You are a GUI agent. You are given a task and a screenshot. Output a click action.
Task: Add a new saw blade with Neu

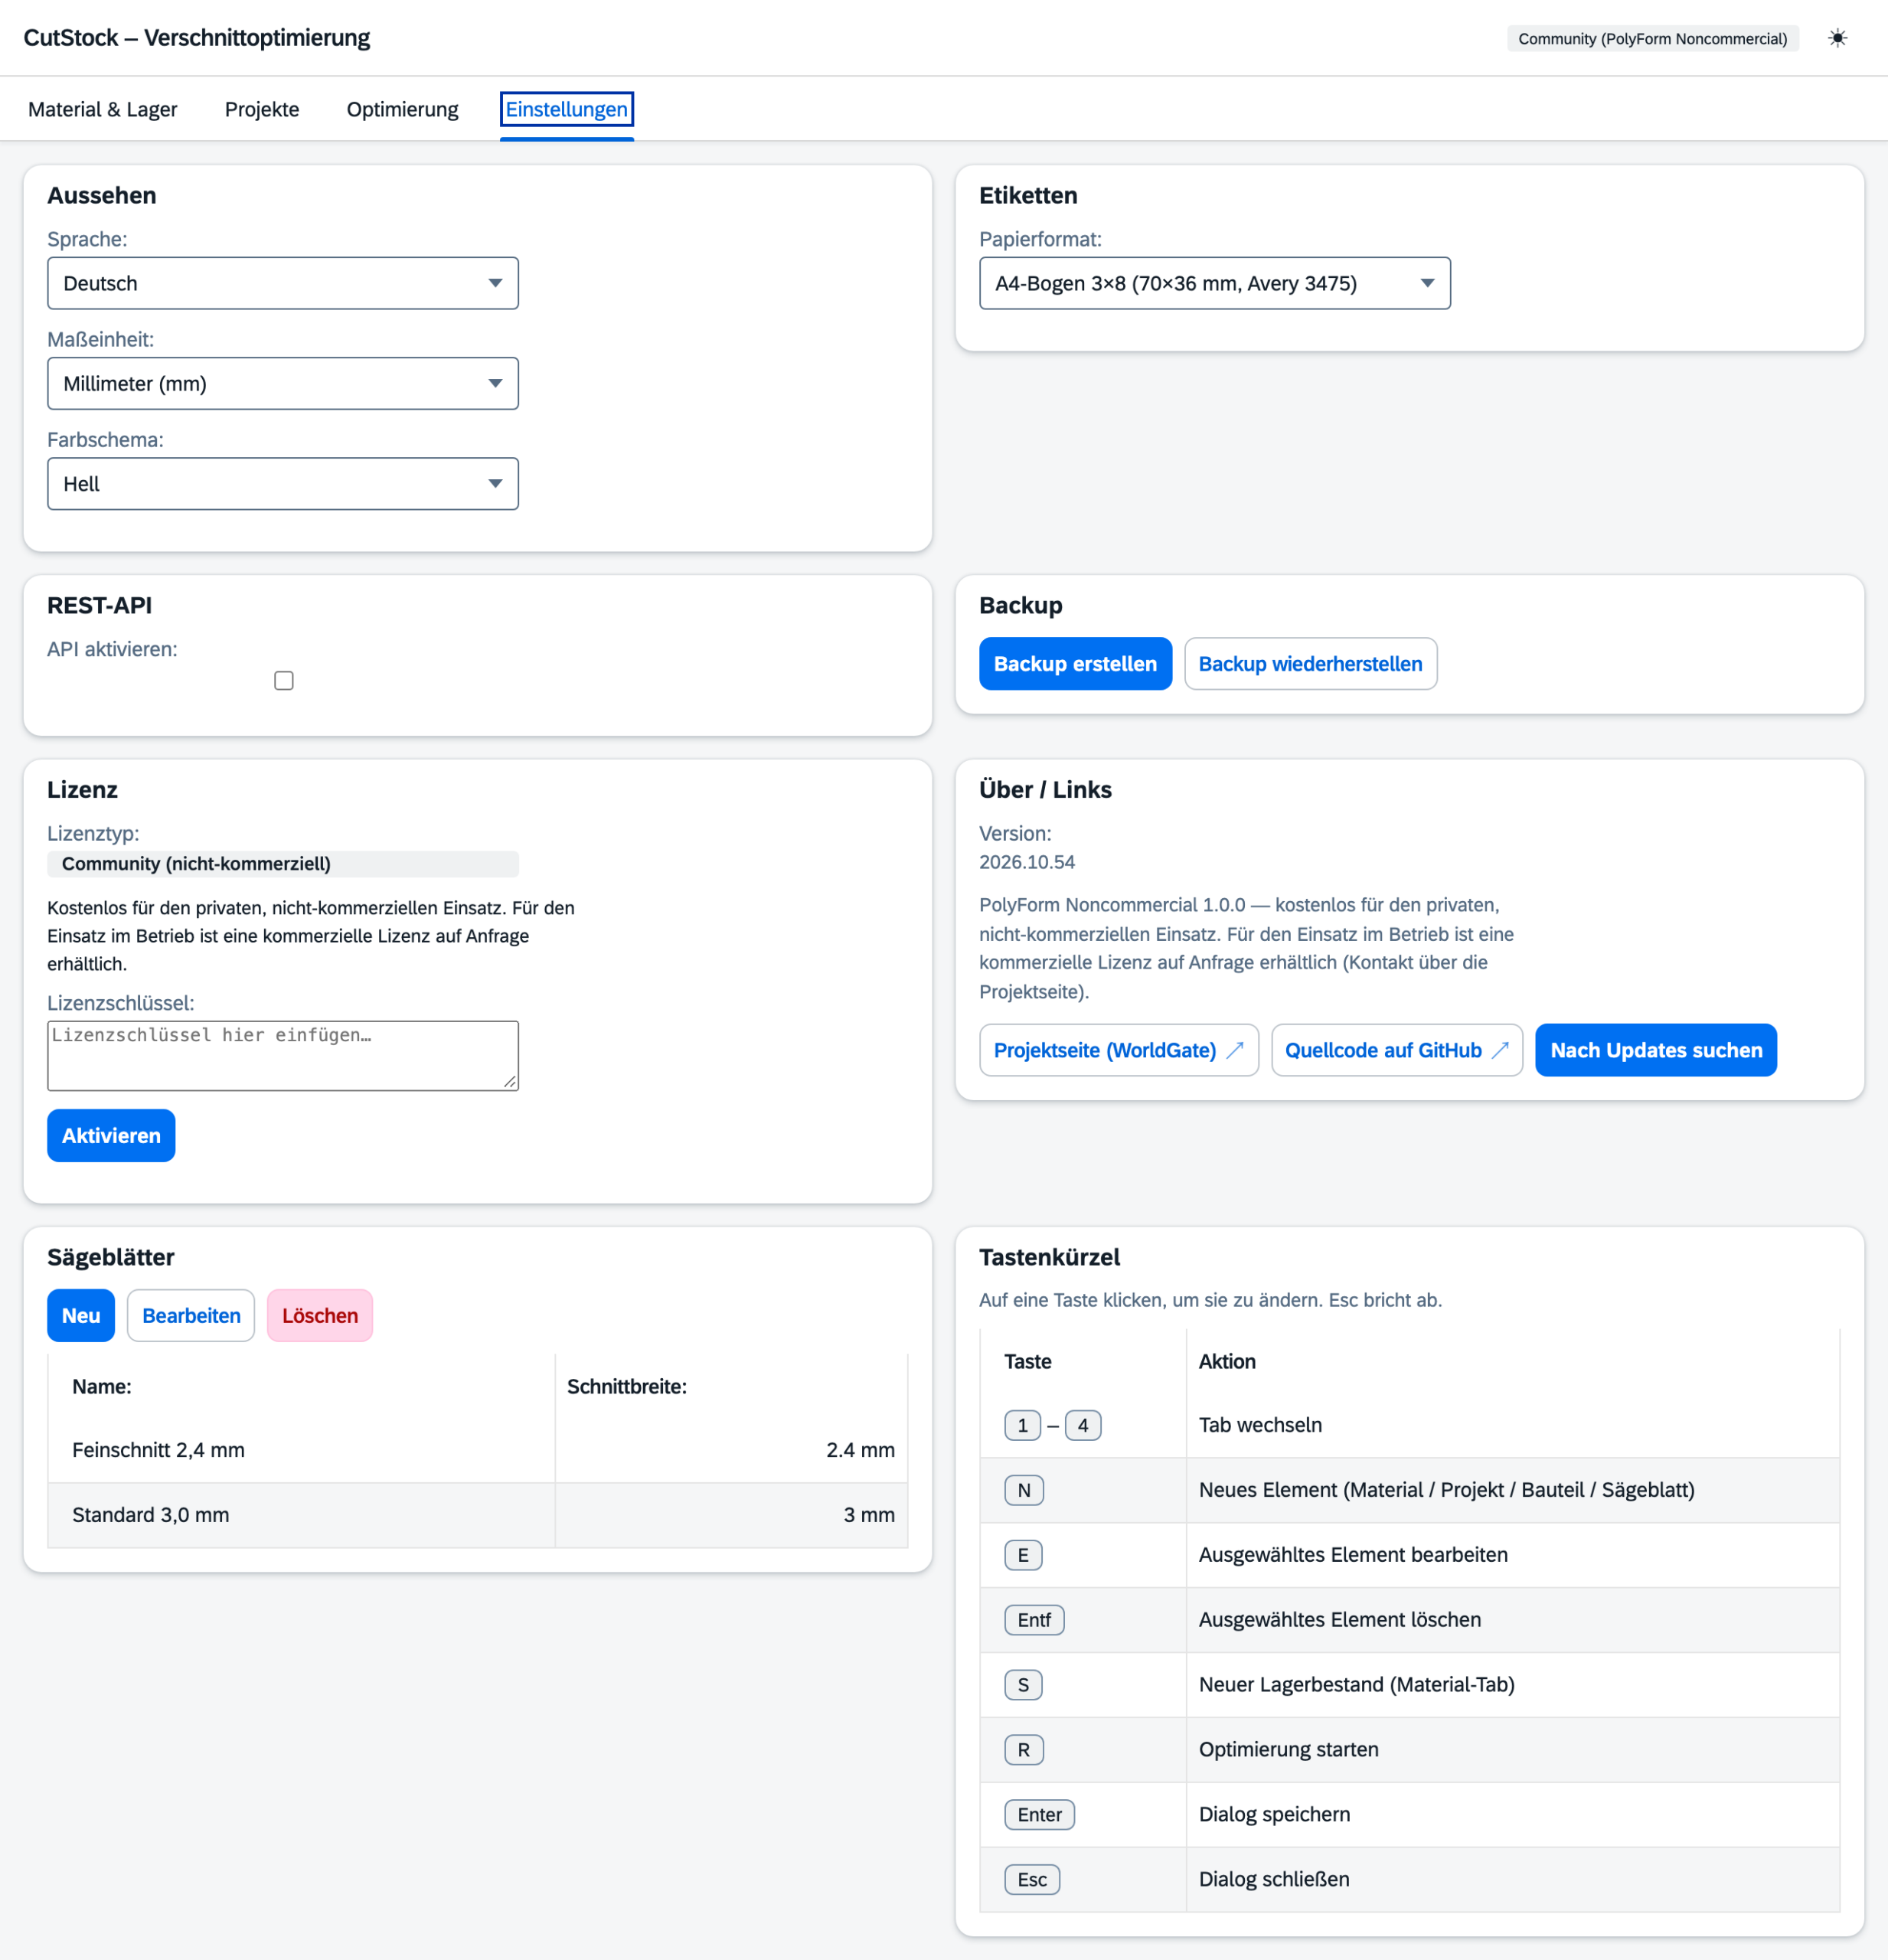click(81, 1316)
